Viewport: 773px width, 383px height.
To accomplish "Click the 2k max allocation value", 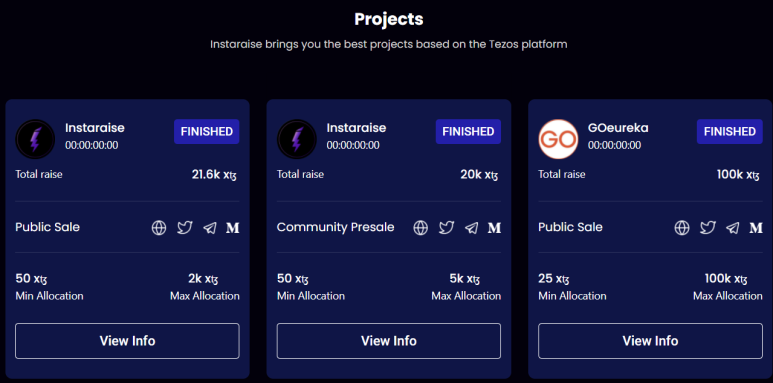I will pos(203,279).
